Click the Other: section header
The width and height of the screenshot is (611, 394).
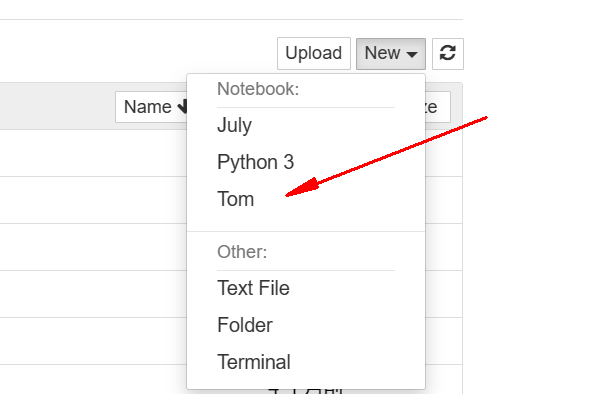[x=242, y=252]
